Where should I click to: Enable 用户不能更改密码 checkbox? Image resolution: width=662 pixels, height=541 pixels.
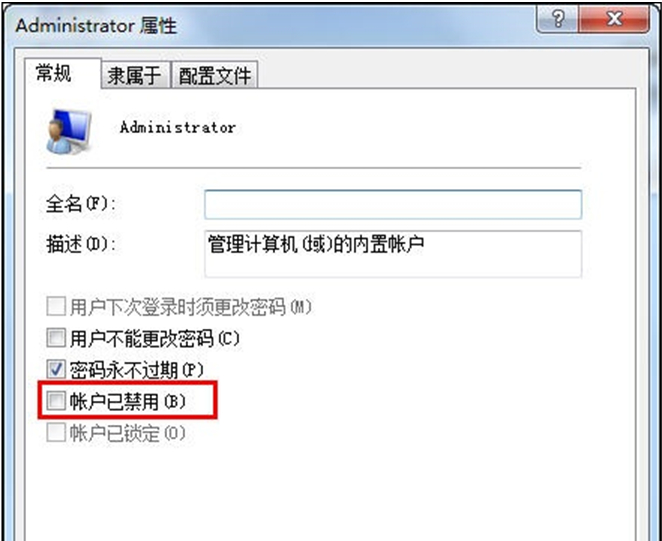tap(56, 338)
